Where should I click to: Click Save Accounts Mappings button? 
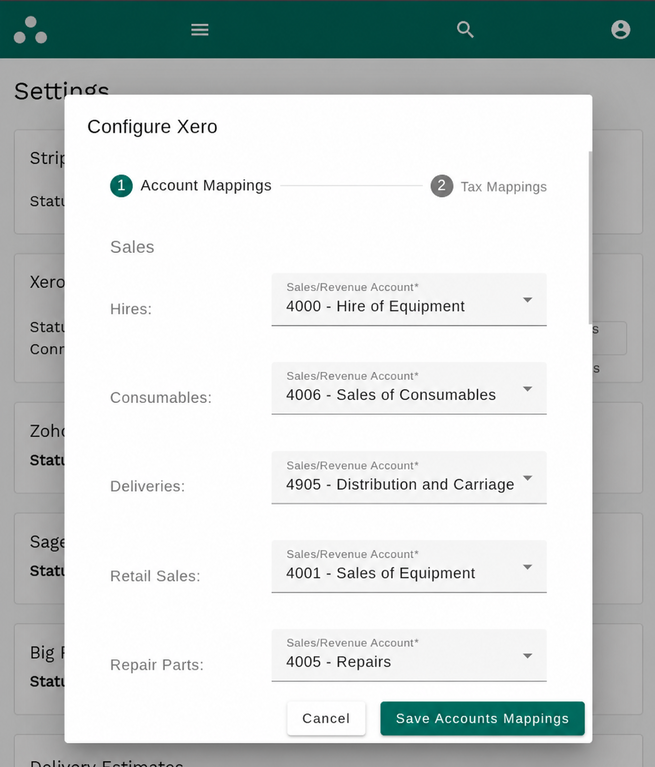[482, 718]
